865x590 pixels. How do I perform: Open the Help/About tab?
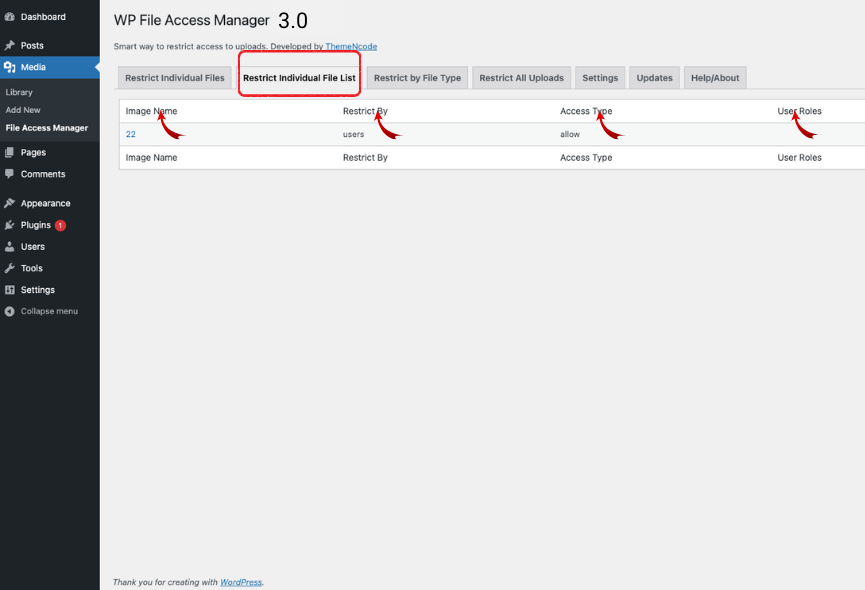tap(715, 78)
